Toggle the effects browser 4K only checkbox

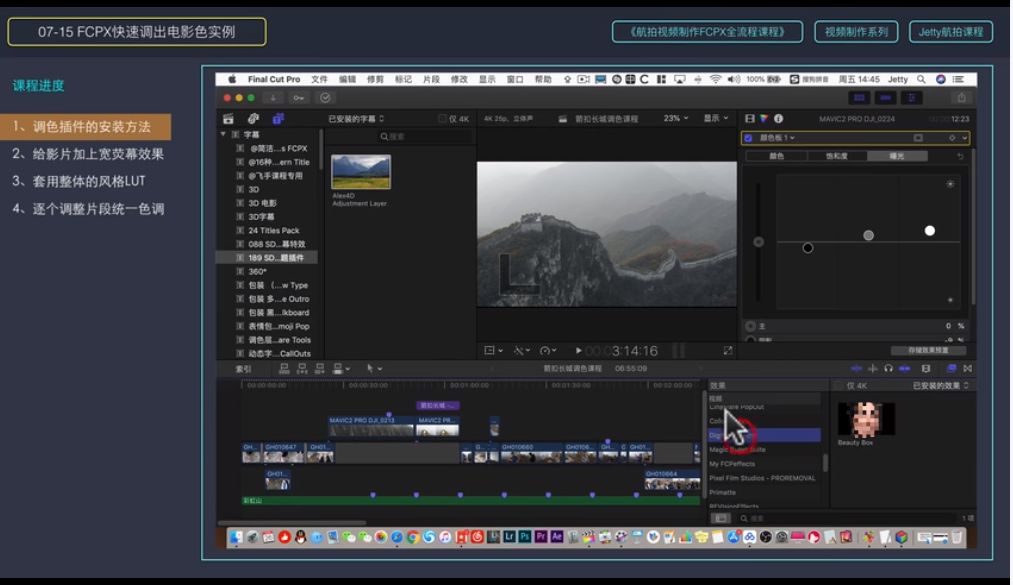click(x=839, y=385)
